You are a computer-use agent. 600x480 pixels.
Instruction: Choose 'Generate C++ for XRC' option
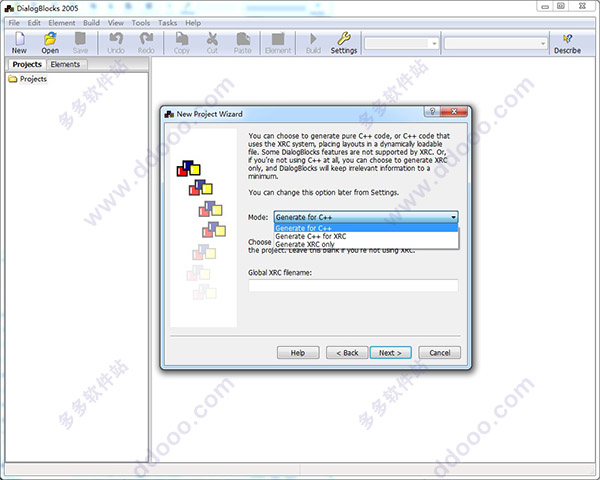click(366, 236)
